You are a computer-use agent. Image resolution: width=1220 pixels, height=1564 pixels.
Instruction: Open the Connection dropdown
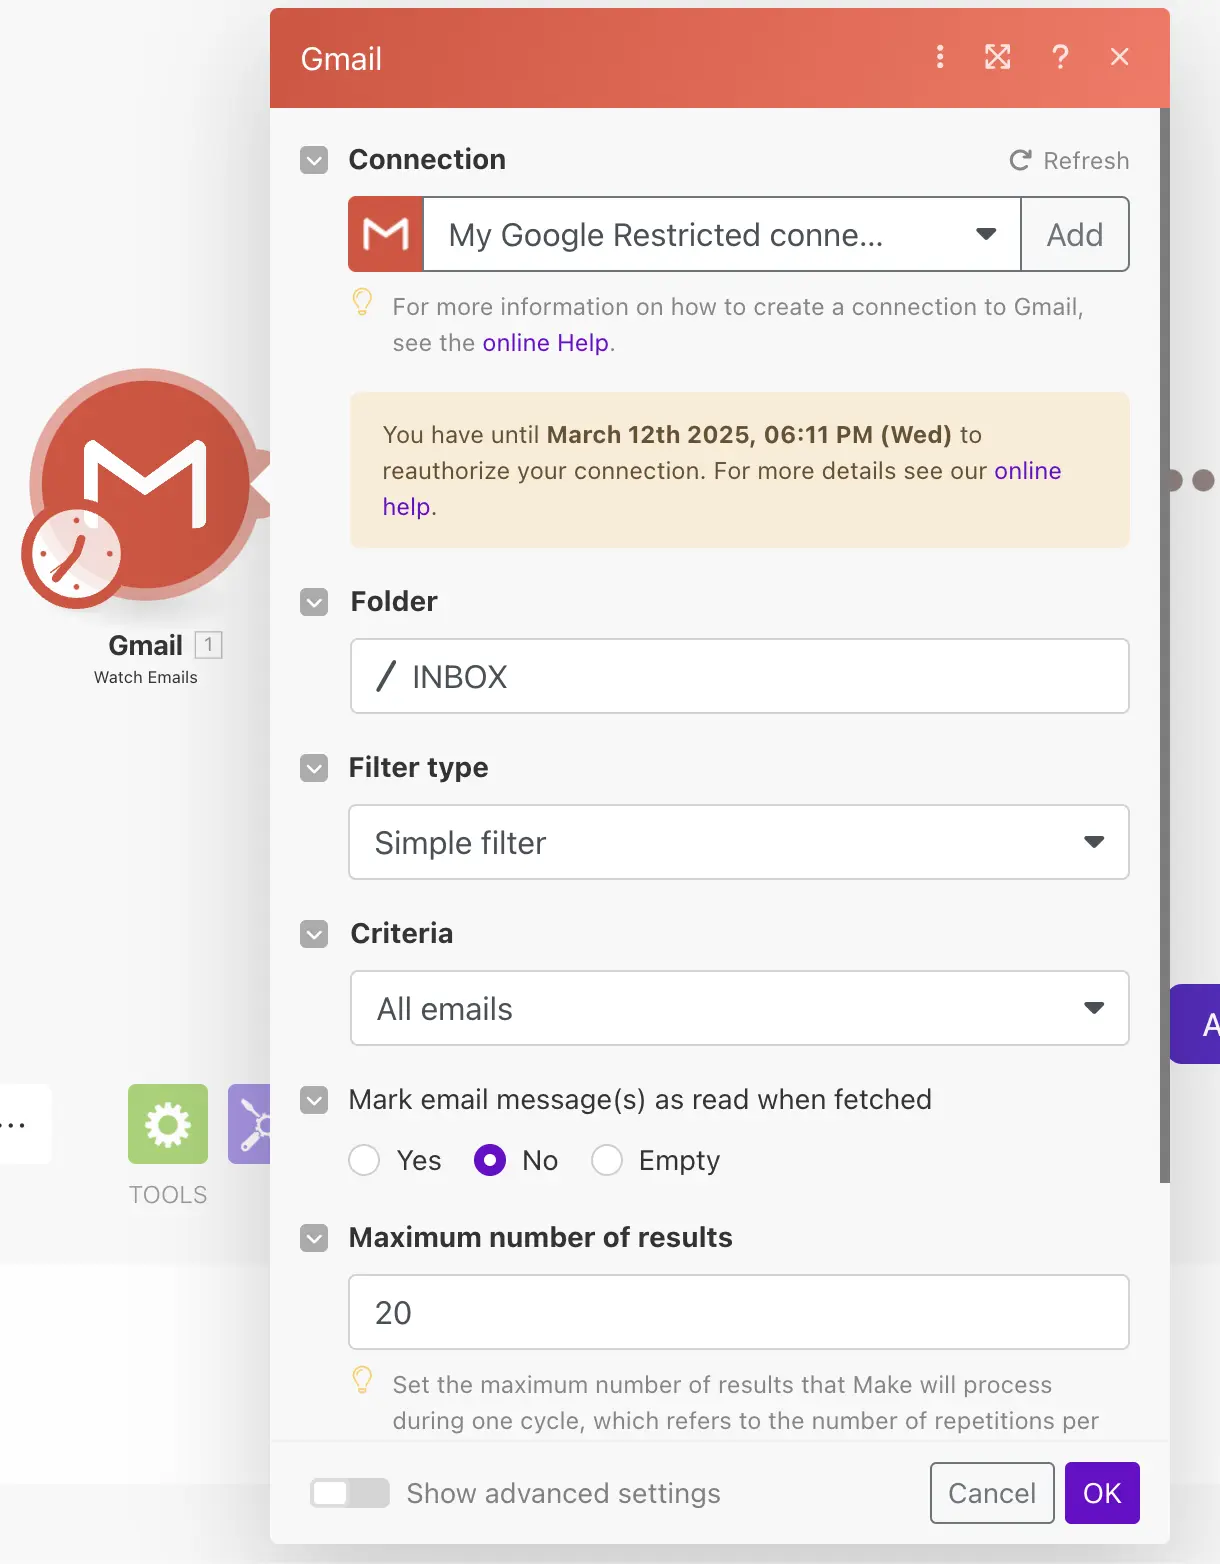click(x=985, y=234)
